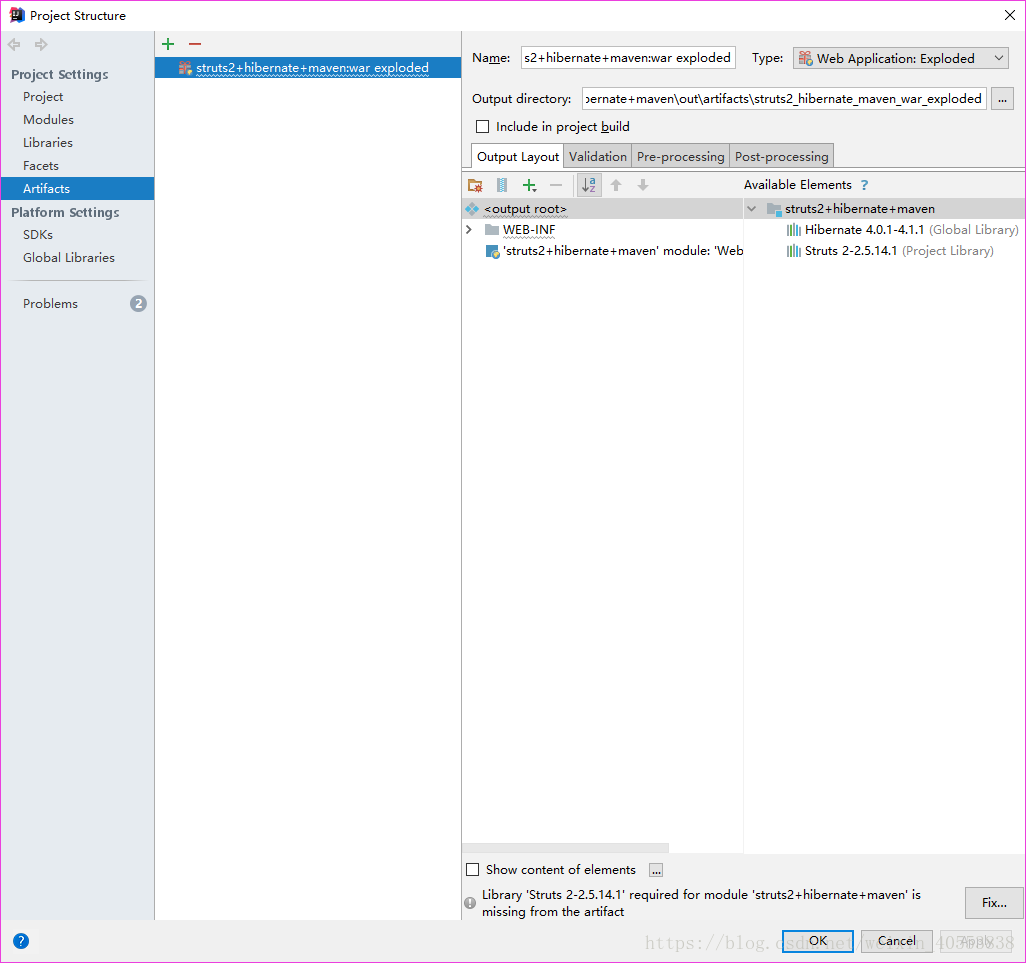The height and width of the screenshot is (963, 1026).
Task: Add copy of element plus in layout toolbar
Action: 529,185
